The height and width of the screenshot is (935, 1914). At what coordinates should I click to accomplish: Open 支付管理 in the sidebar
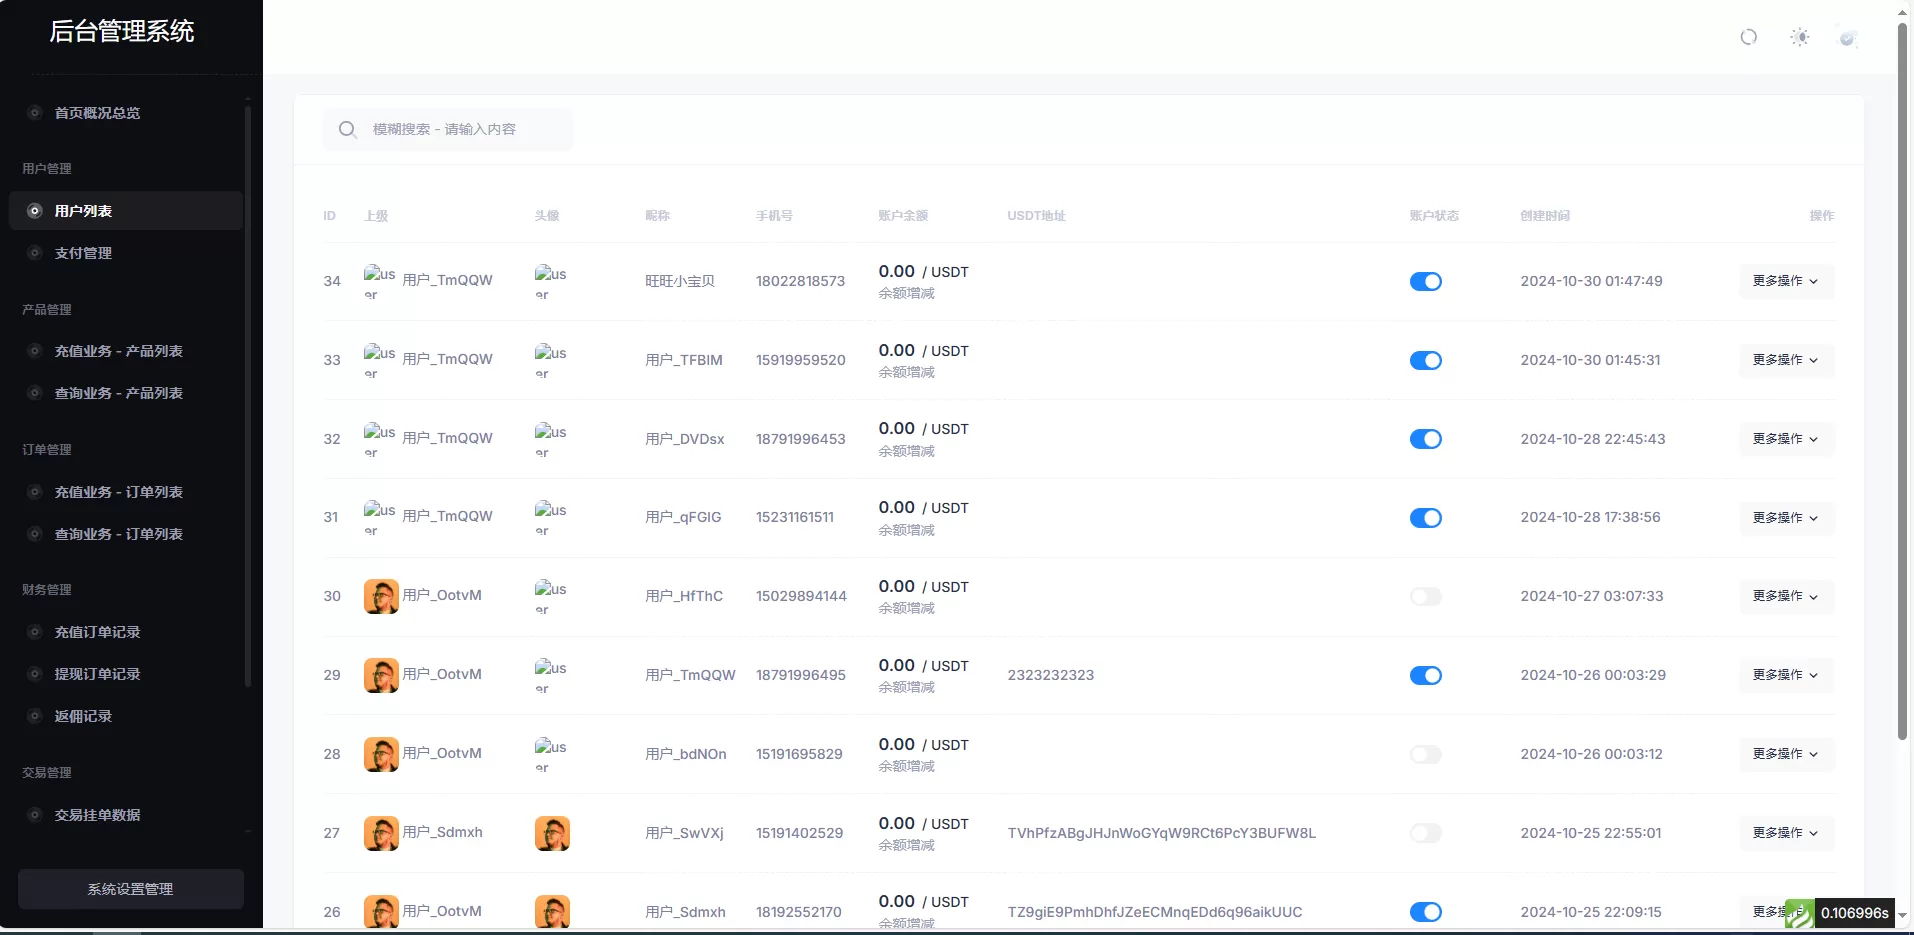point(83,253)
